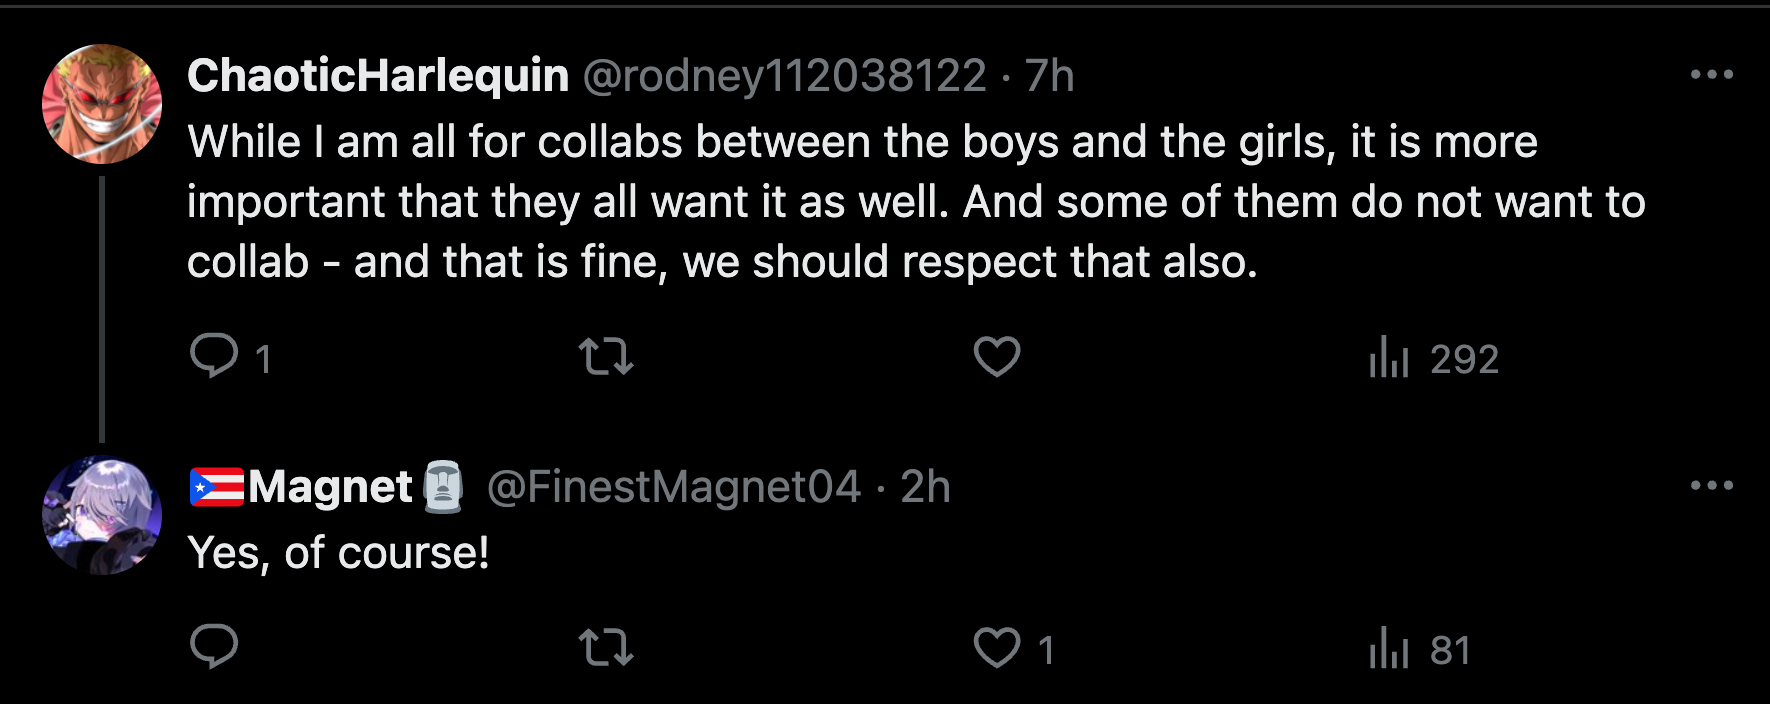This screenshot has width=1770, height=704.
Task: Open more options on ChaoticHarlequin's tweet
Action: pyautogui.click(x=1711, y=75)
